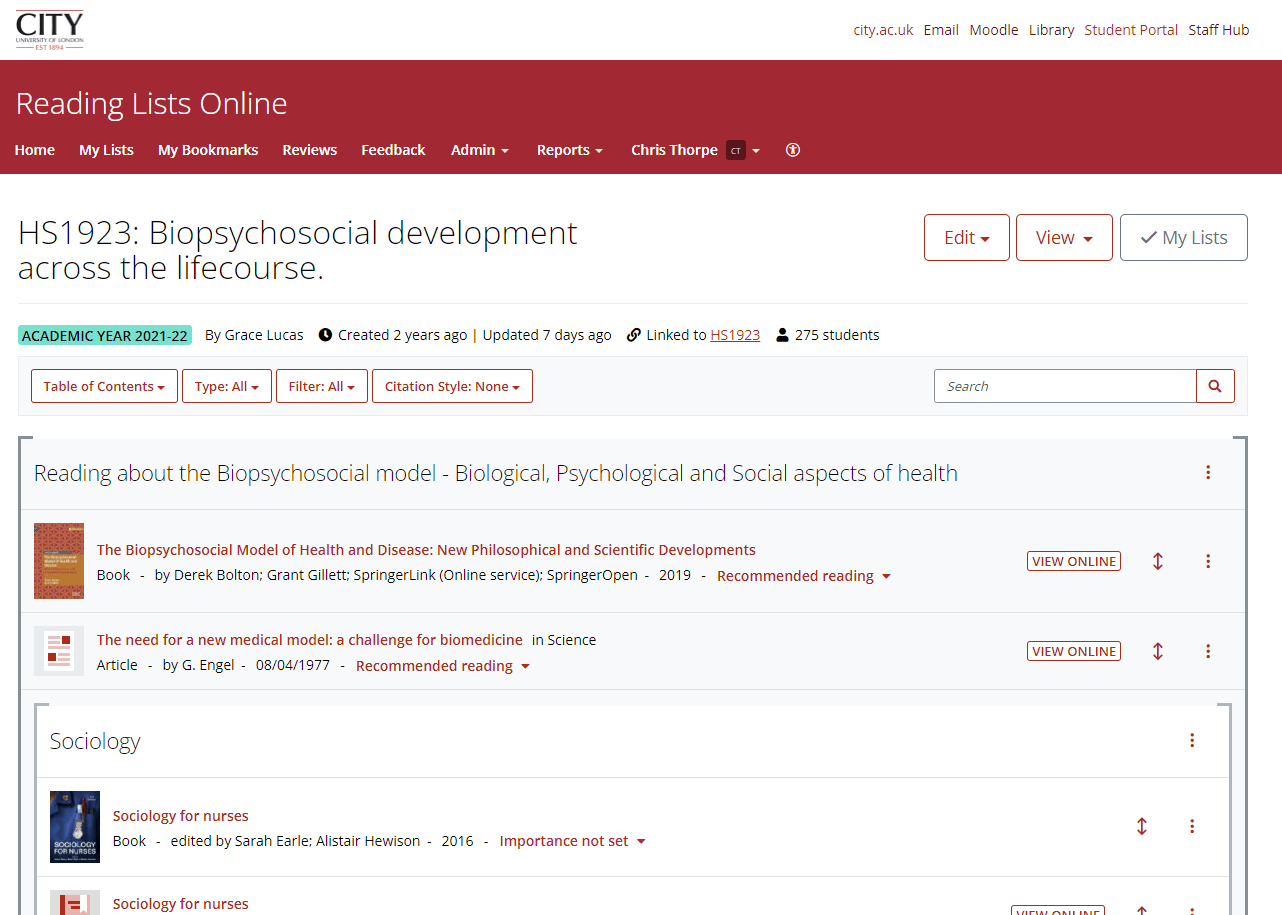Click the search magnifier icon

[x=1214, y=385]
